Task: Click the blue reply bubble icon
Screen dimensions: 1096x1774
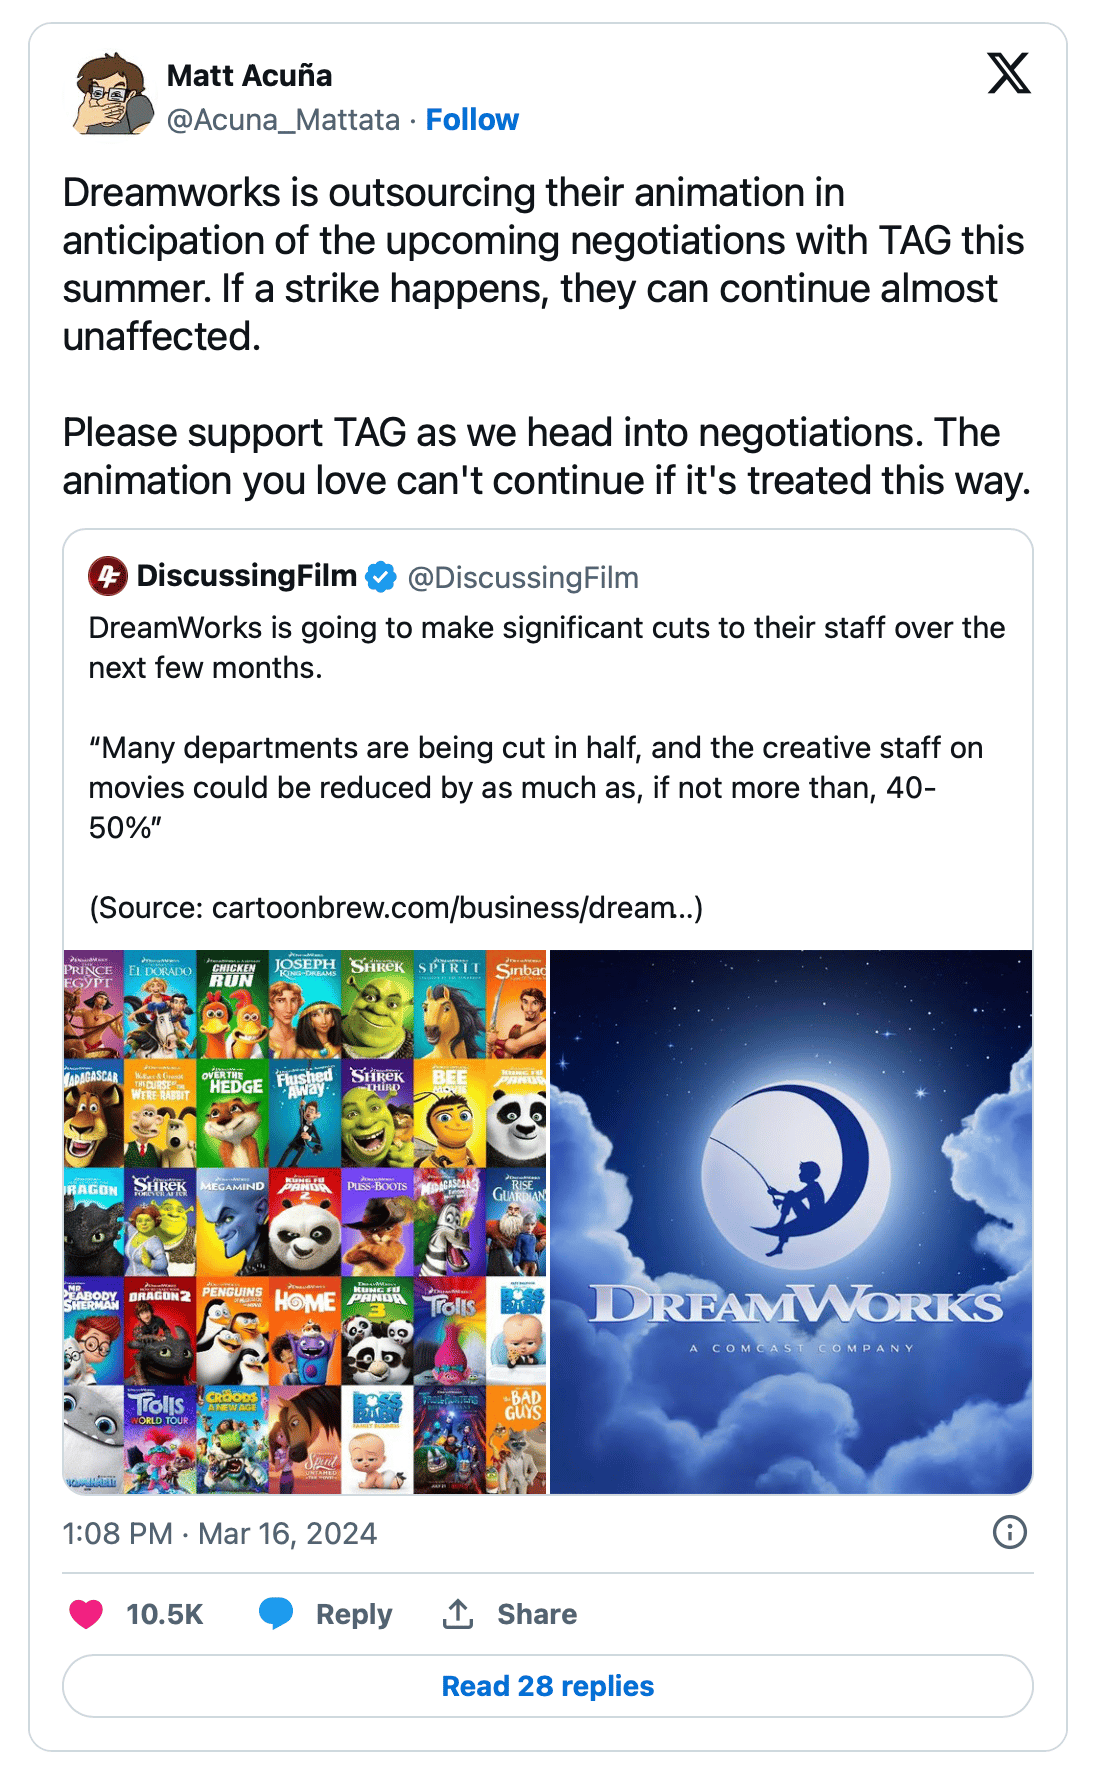Action: (276, 1613)
